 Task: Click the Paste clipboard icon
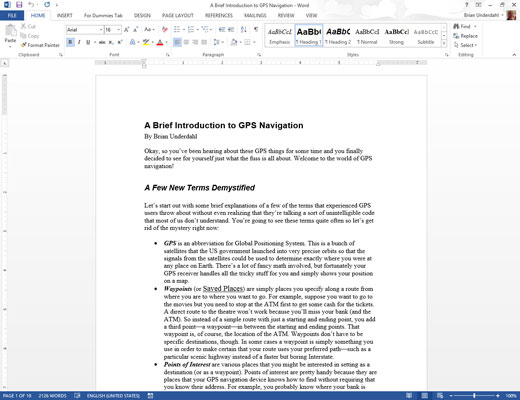point(10,31)
